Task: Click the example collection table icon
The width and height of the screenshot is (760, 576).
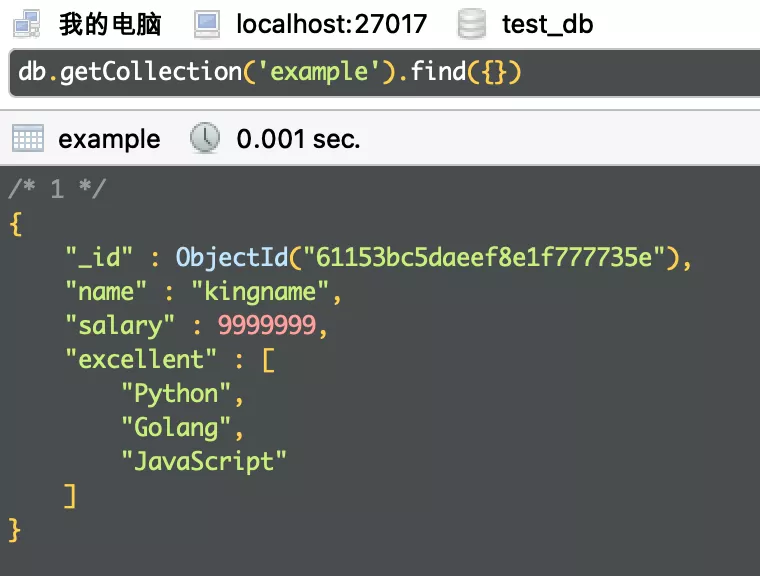Action: tap(27, 139)
